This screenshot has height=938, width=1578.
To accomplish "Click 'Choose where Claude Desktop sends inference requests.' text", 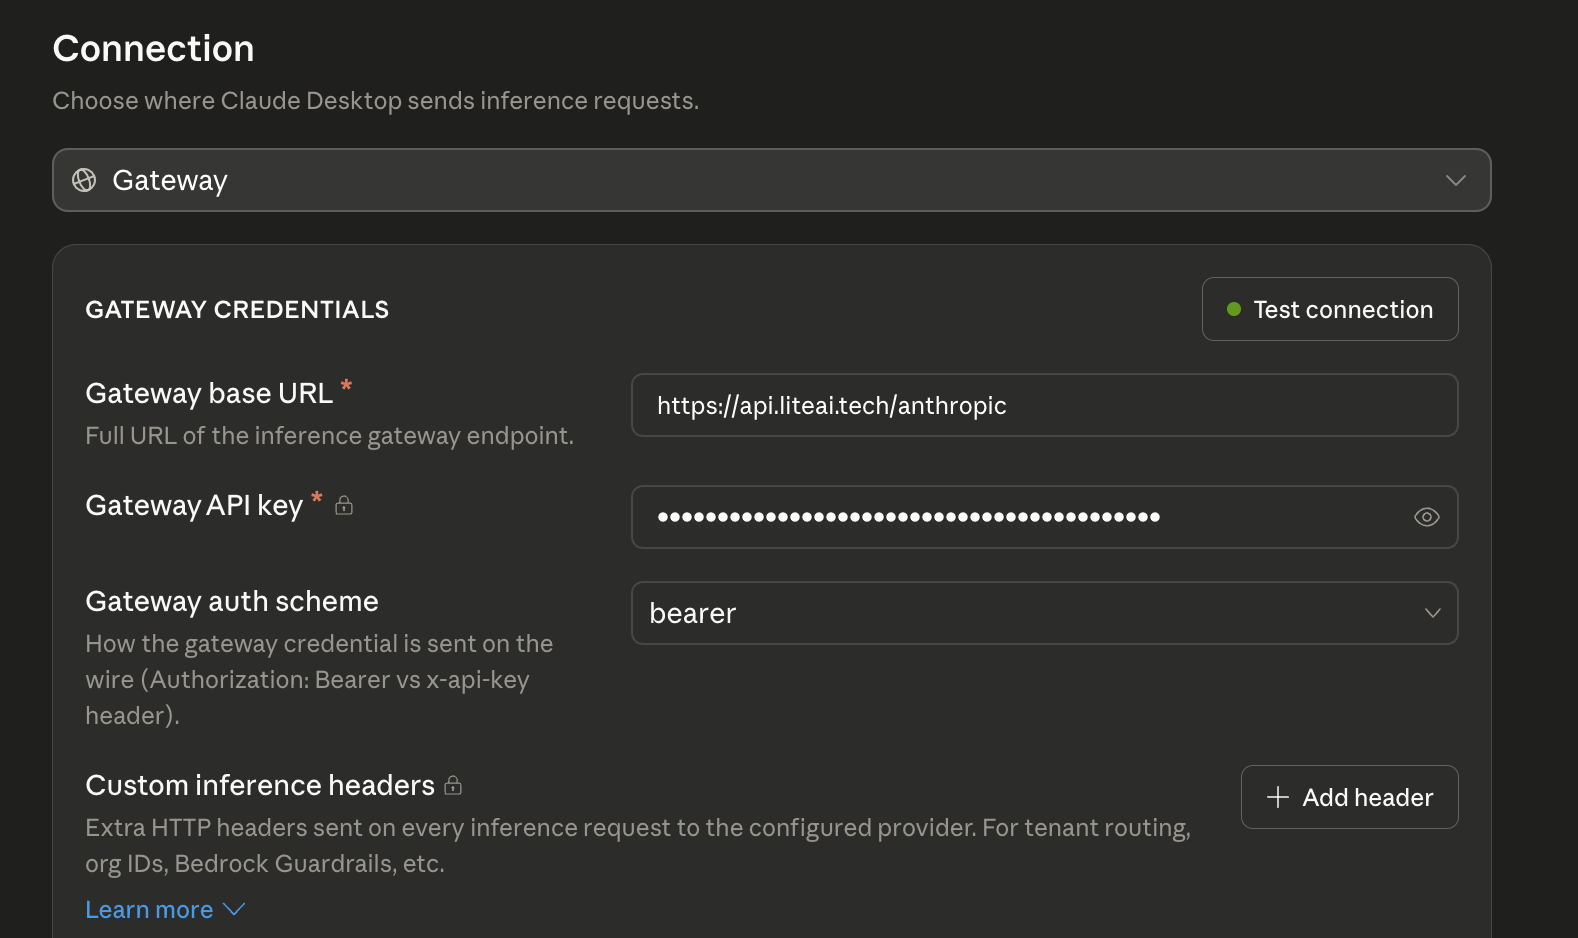I will [375, 101].
